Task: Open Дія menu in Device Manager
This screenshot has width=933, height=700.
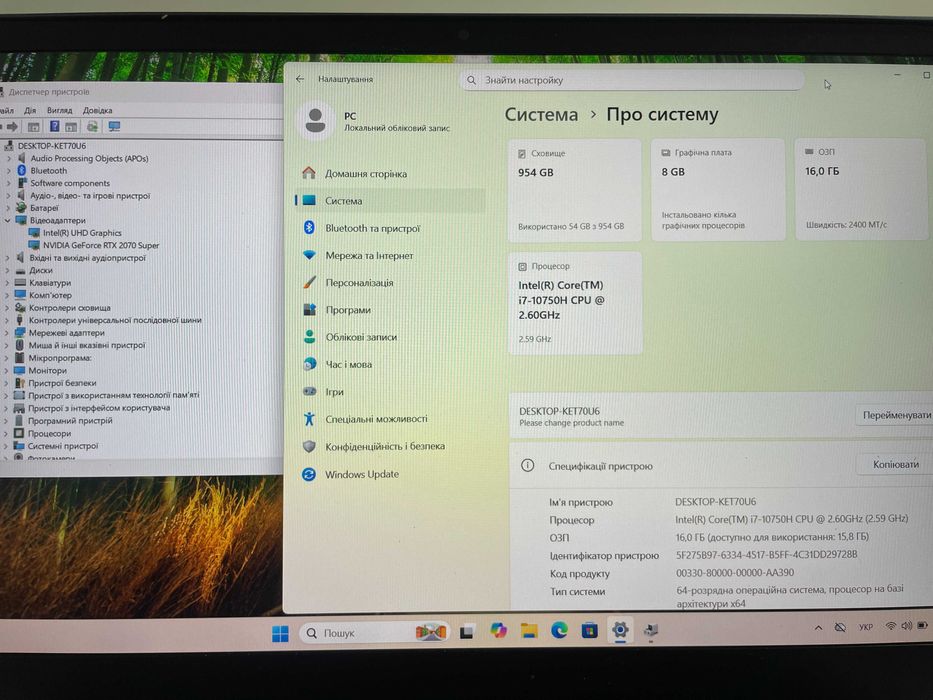Action: click(x=30, y=110)
